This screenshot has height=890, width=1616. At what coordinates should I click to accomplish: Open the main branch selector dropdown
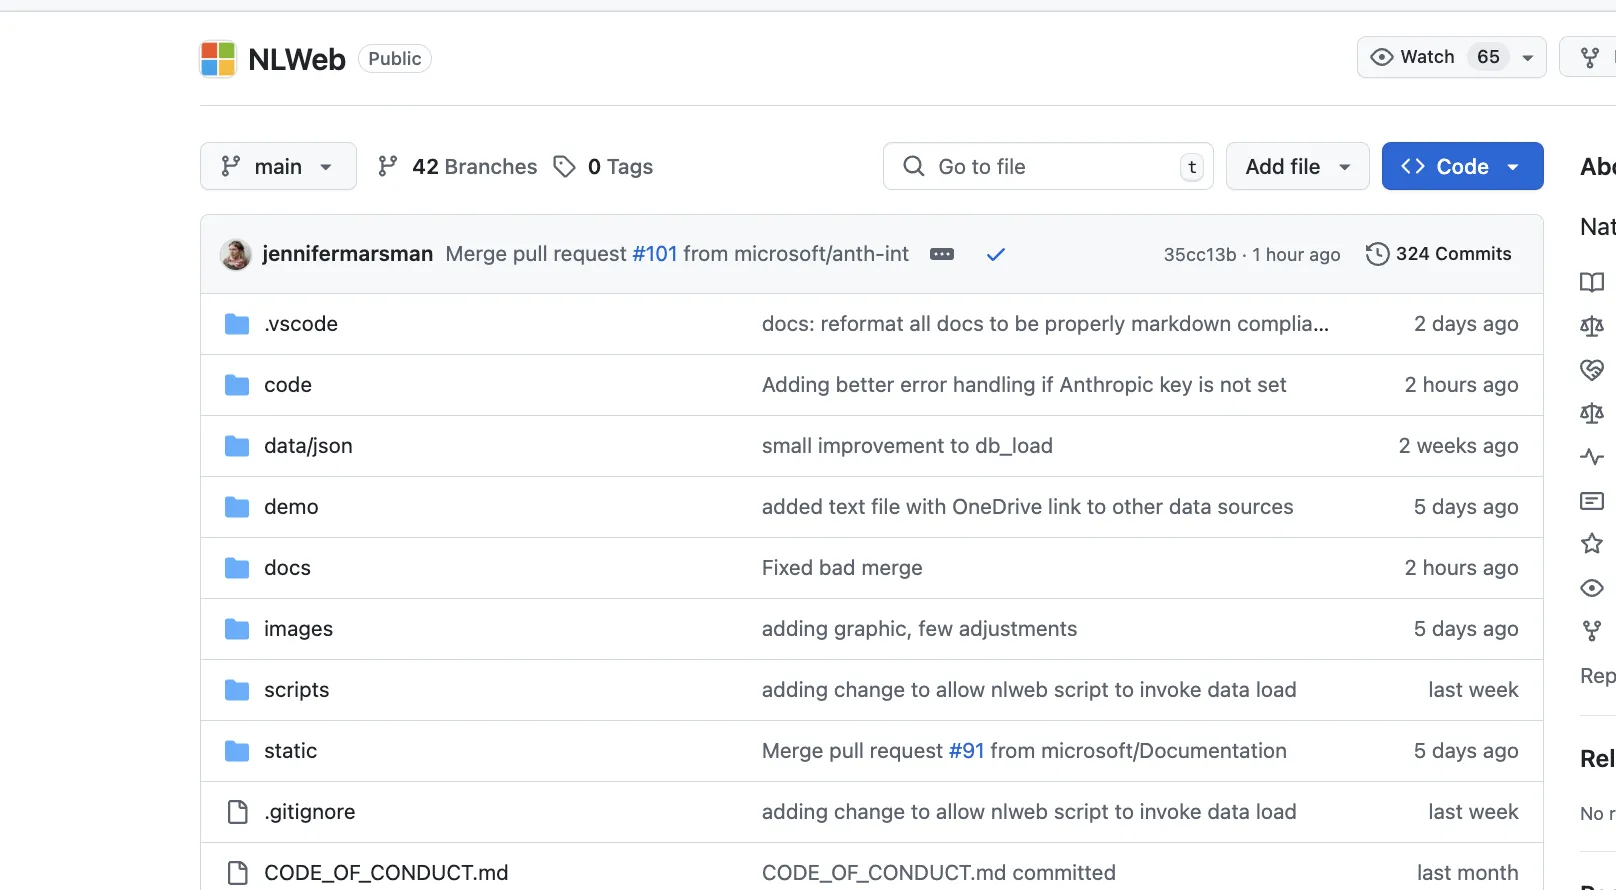(278, 166)
